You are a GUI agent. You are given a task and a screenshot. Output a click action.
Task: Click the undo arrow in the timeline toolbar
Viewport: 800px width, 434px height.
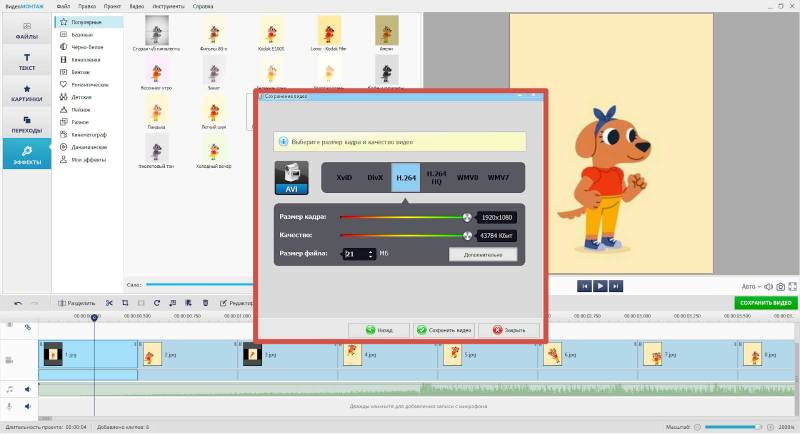tap(18, 303)
